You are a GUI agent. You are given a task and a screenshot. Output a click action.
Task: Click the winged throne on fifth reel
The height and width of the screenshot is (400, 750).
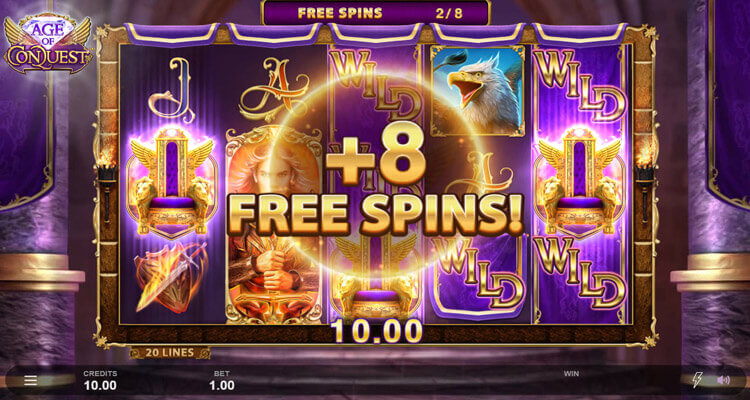[579, 182]
